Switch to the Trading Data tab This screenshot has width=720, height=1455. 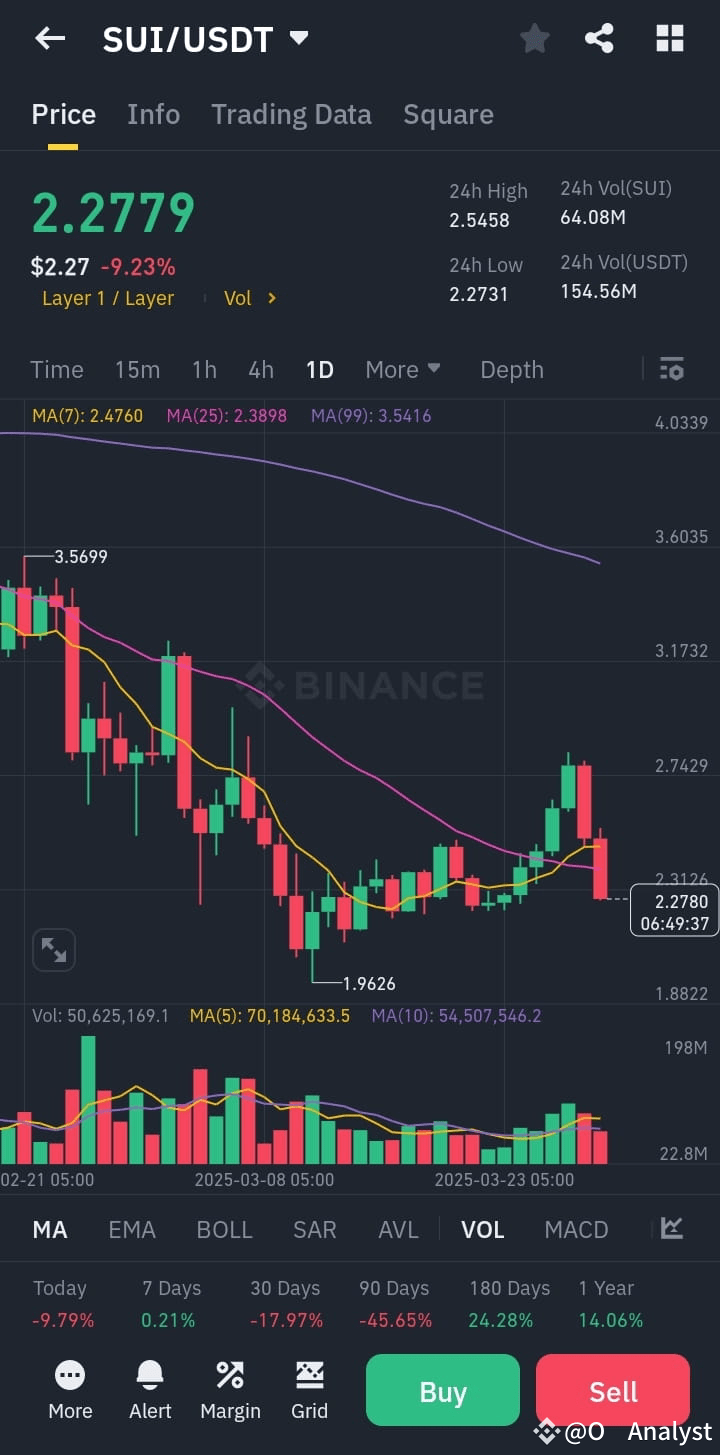pyautogui.click(x=291, y=113)
